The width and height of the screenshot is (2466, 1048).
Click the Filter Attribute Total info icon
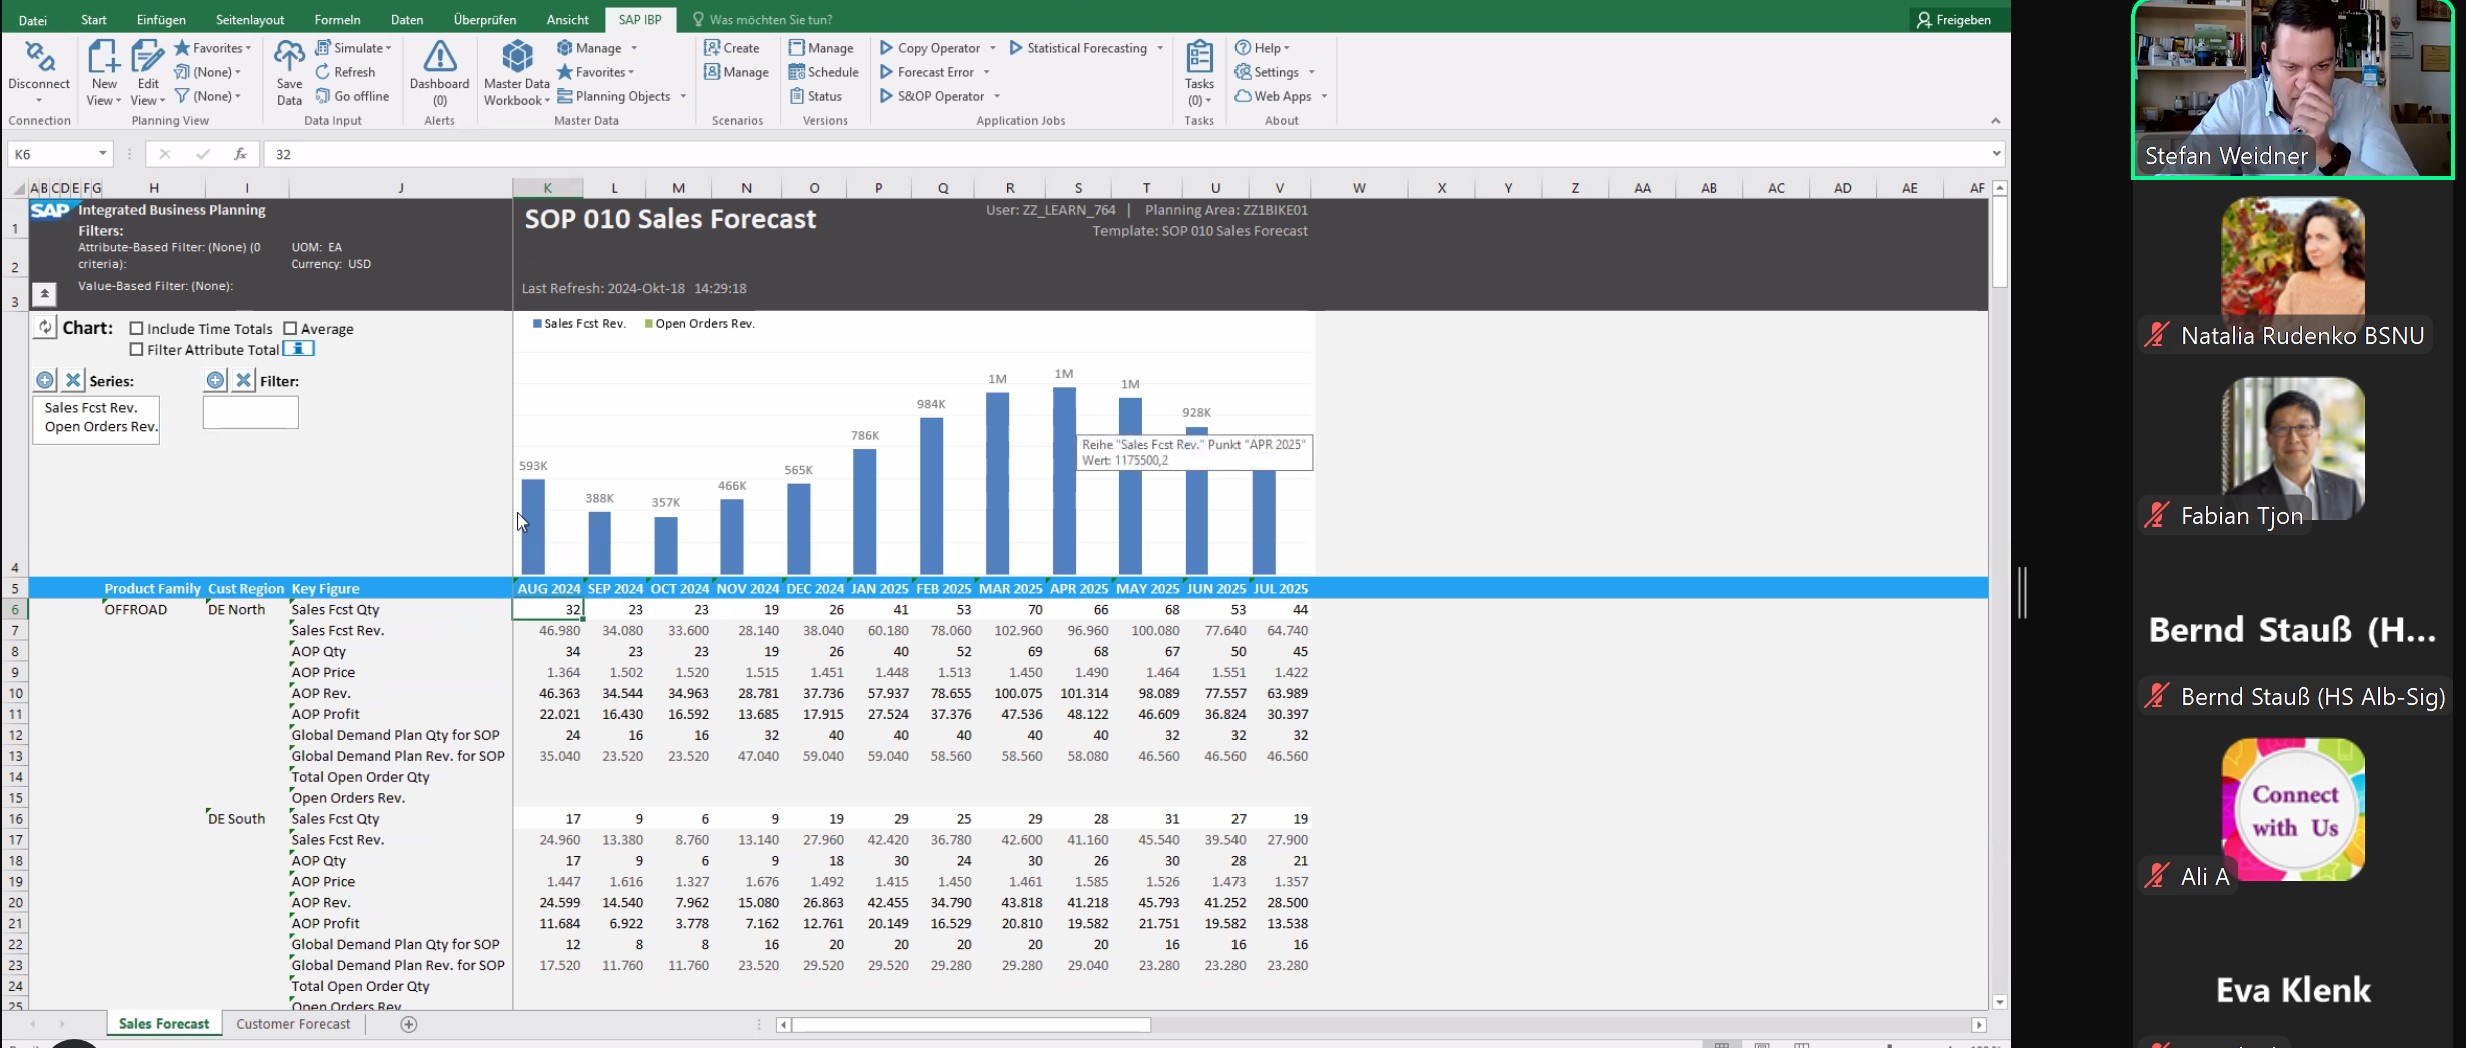click(299, 349)
